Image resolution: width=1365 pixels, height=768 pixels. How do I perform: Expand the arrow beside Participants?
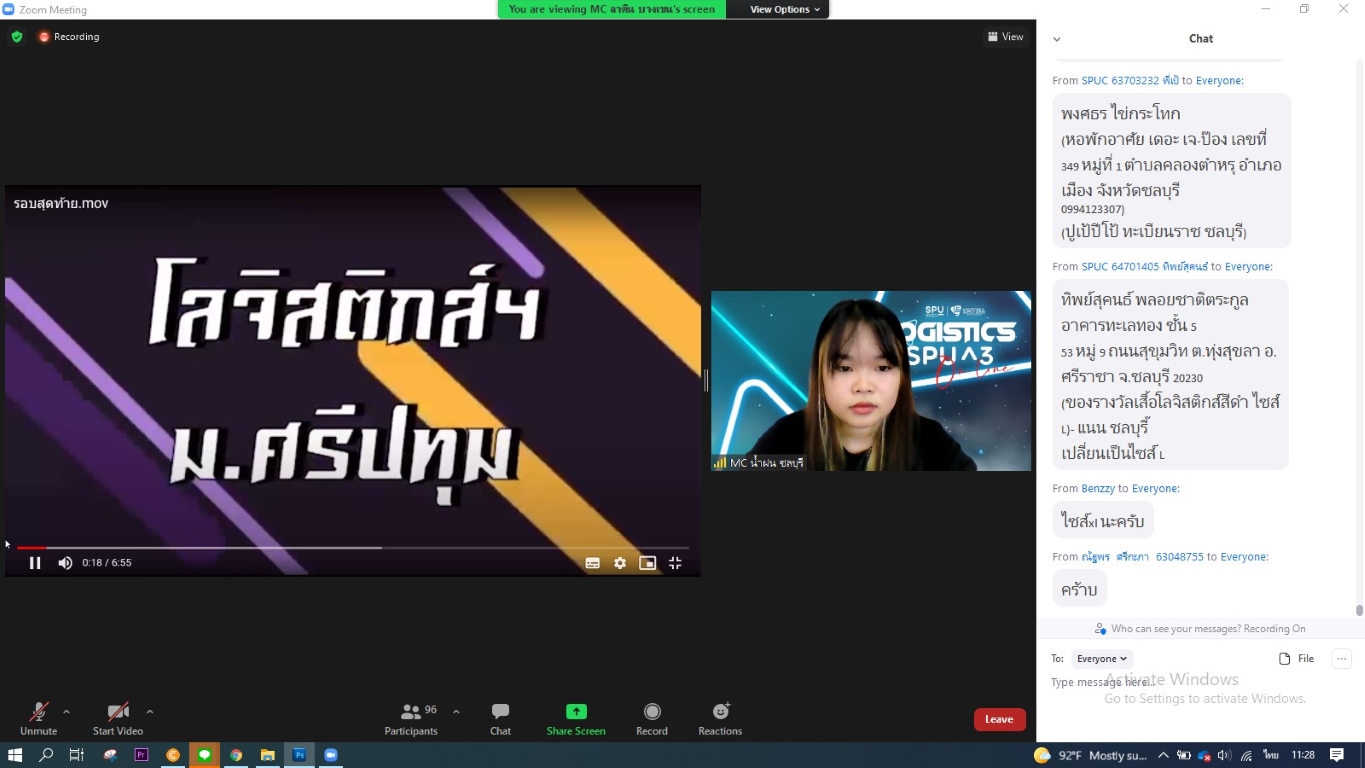tap(456, 712)
